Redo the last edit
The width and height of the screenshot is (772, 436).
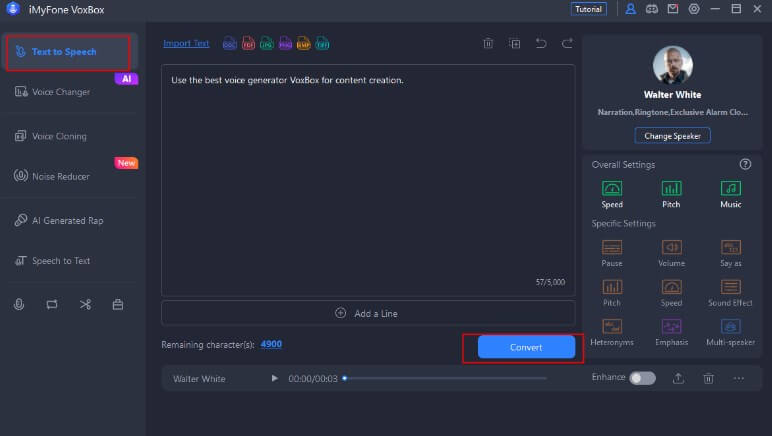[x=567, y=43]
